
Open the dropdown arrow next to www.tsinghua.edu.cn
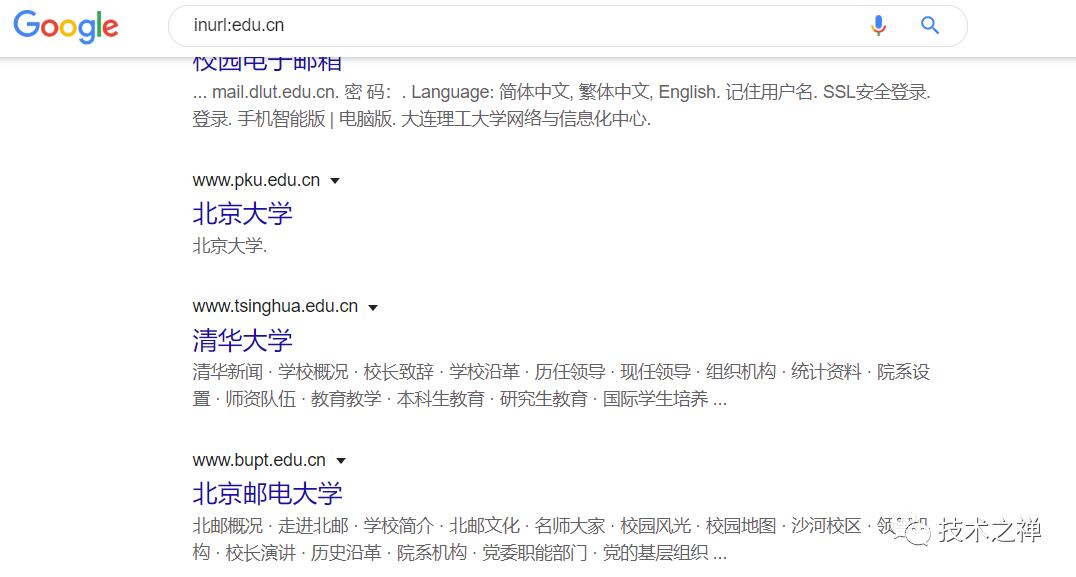(x=371, y=306)
